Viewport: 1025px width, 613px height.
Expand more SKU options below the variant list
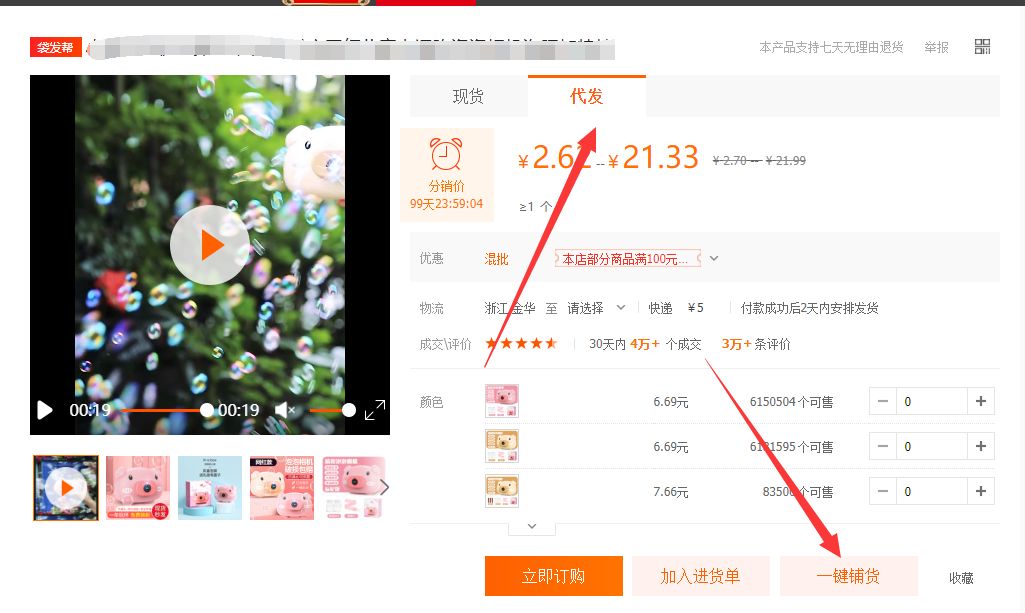(531, 525)
